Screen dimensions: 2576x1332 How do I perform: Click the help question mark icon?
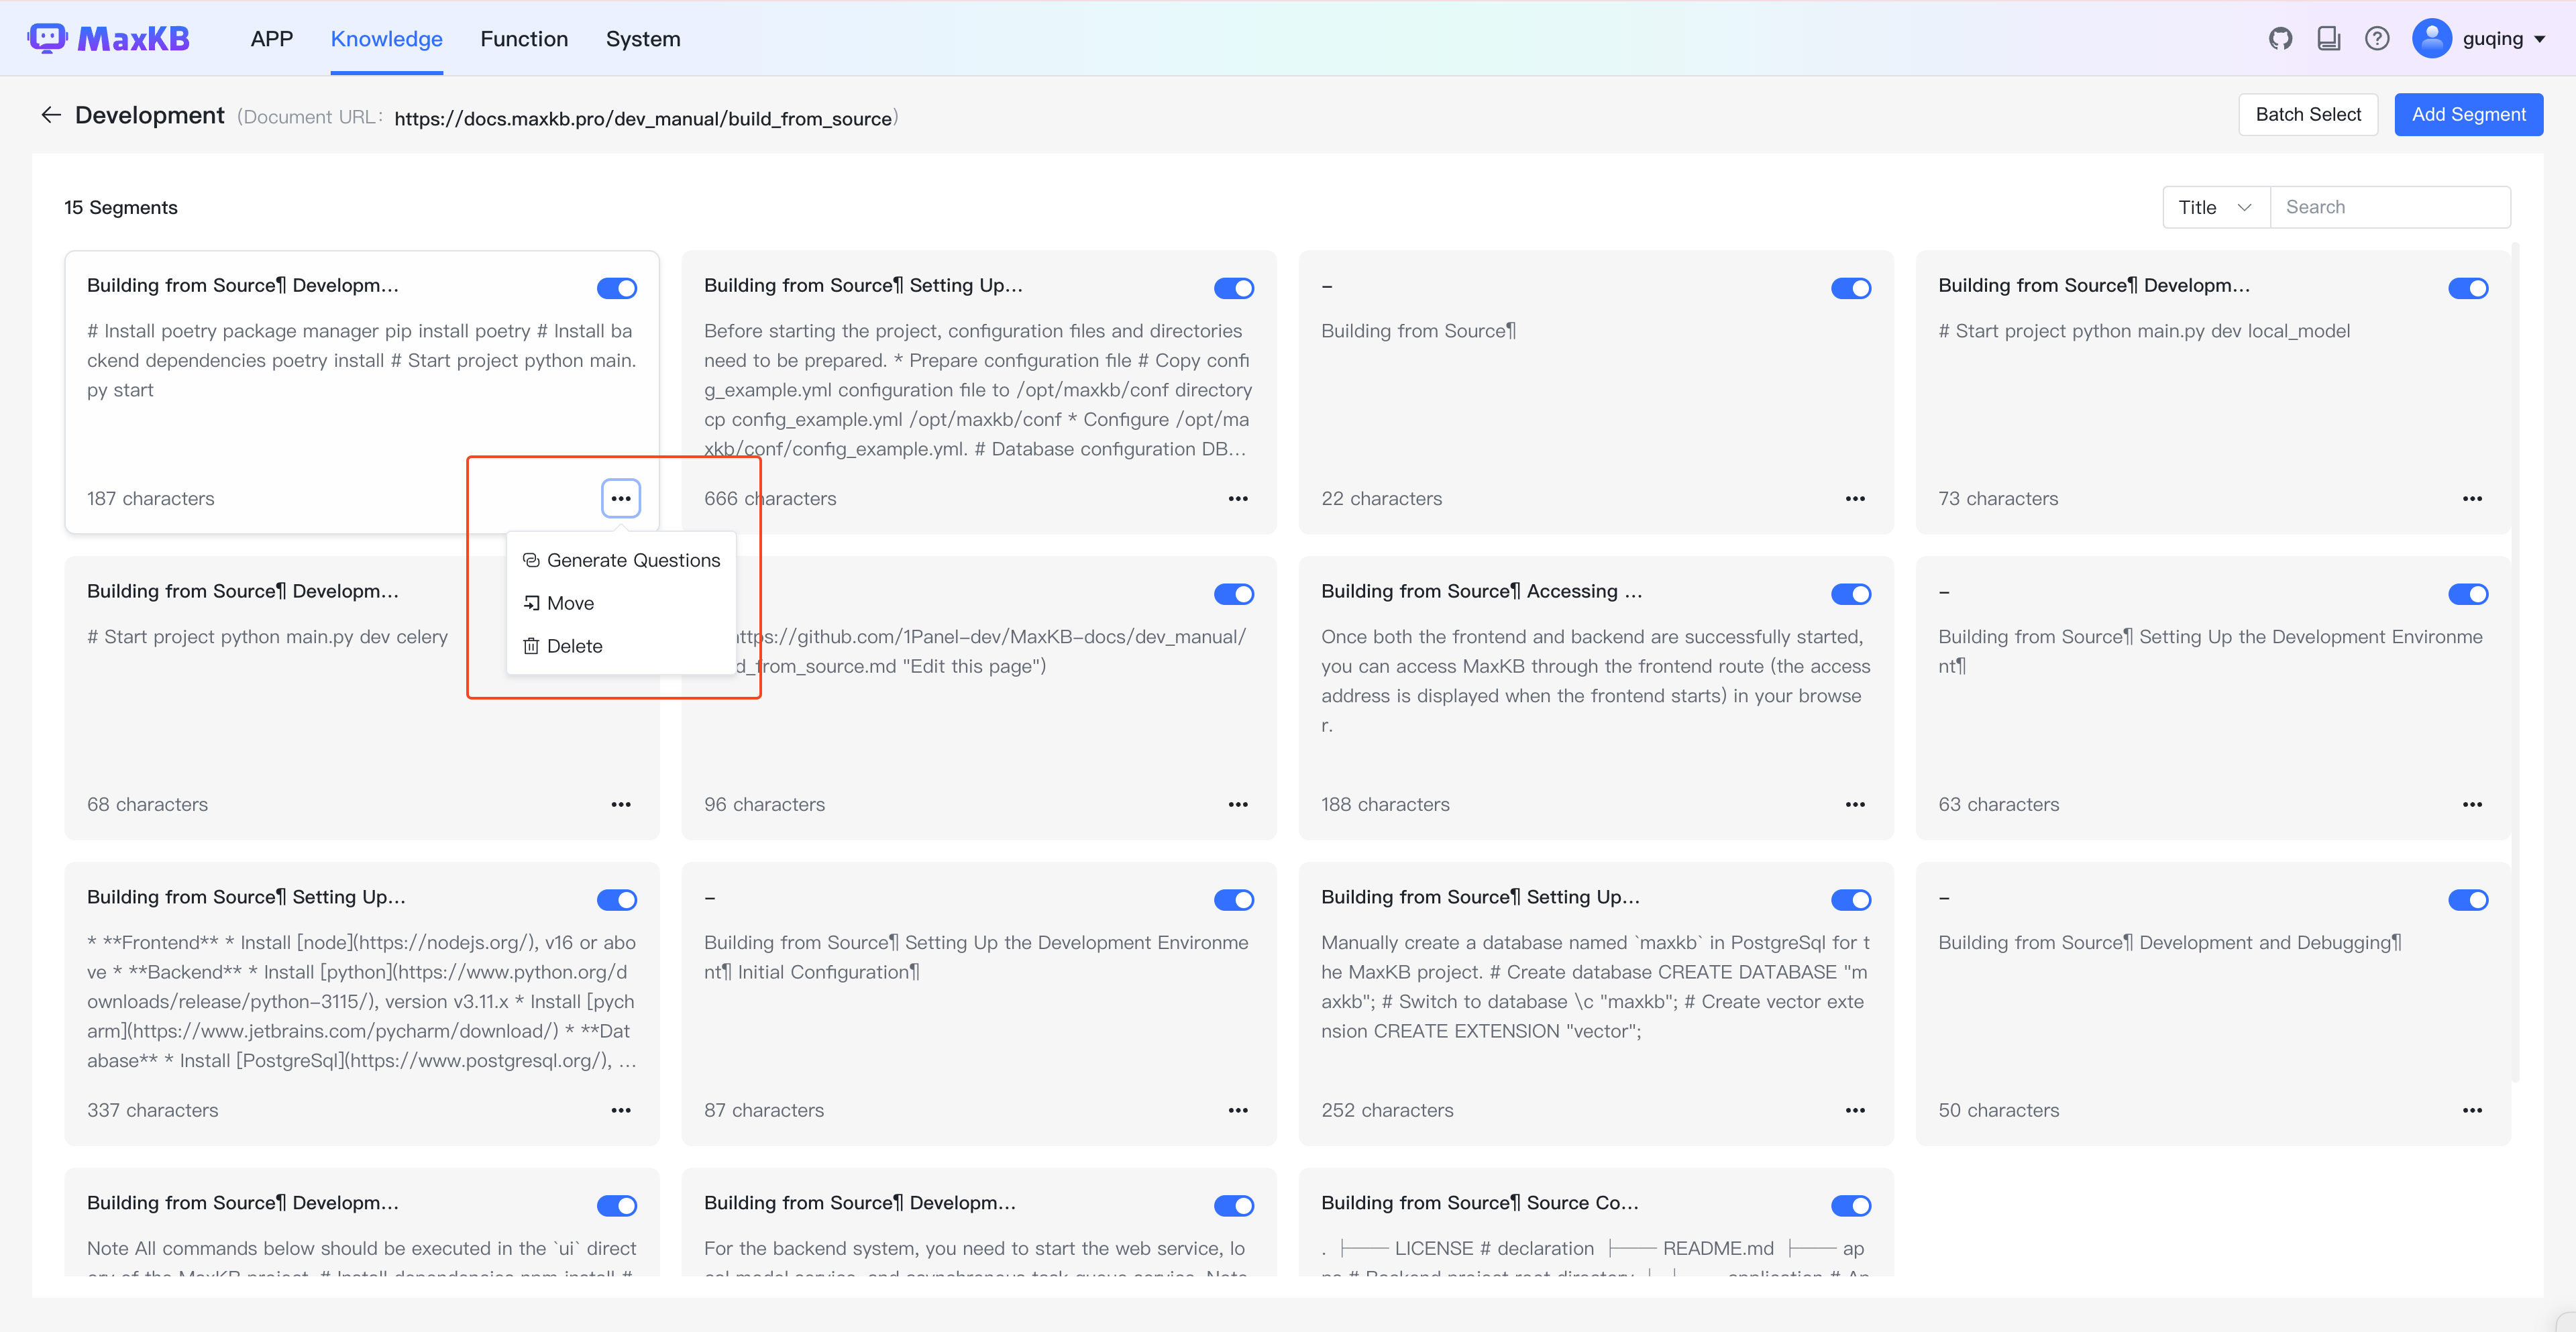pyautogui.click(x=2377, y=39)
